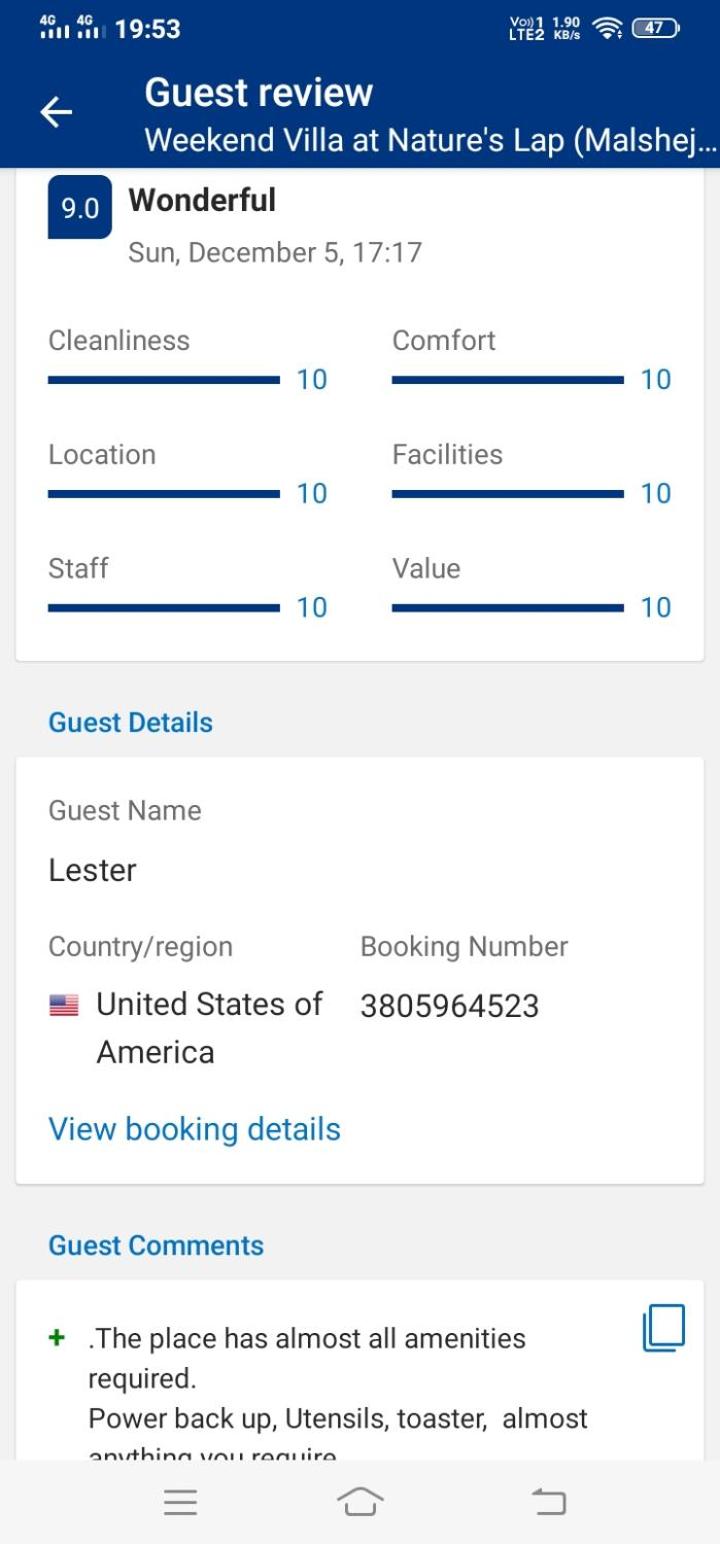The image size is (720, 1544).
Task: Select the Guest Comments section heading
Action: (x=156, y=1245)
